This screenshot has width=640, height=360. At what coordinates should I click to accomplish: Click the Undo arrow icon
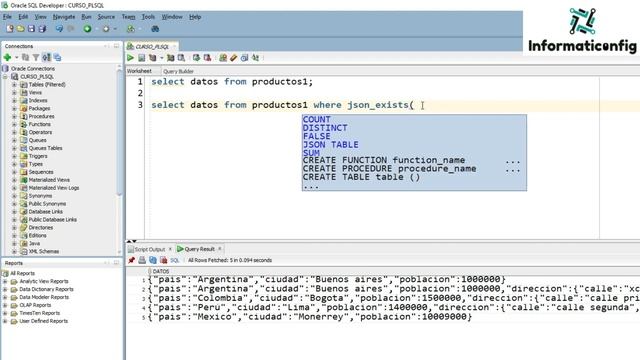[x=59, y=29]
